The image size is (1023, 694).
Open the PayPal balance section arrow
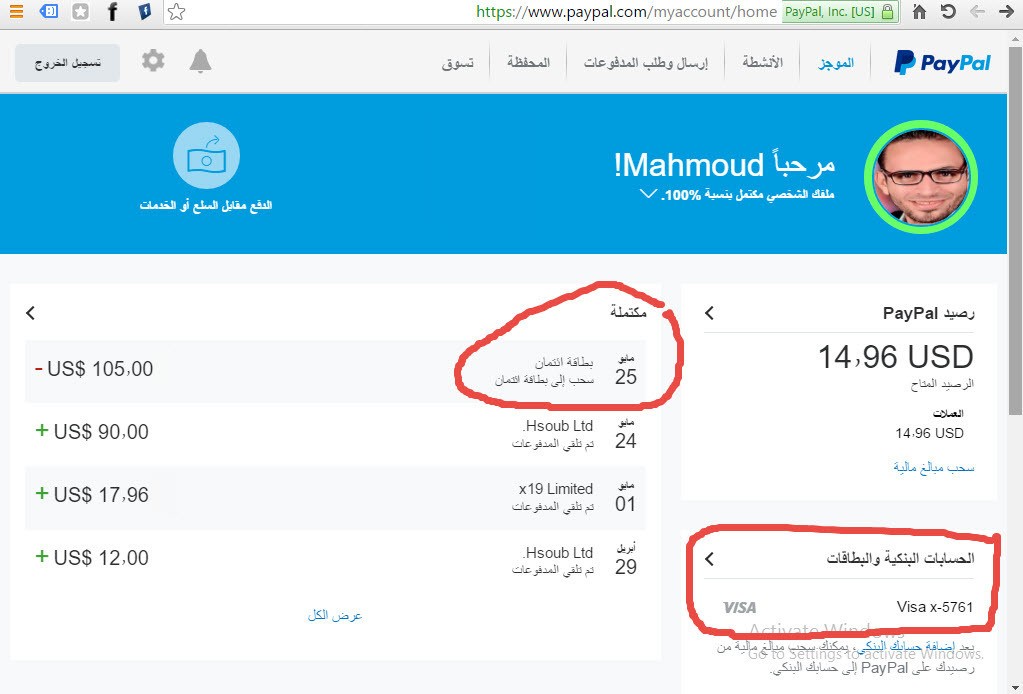(709, 313)
